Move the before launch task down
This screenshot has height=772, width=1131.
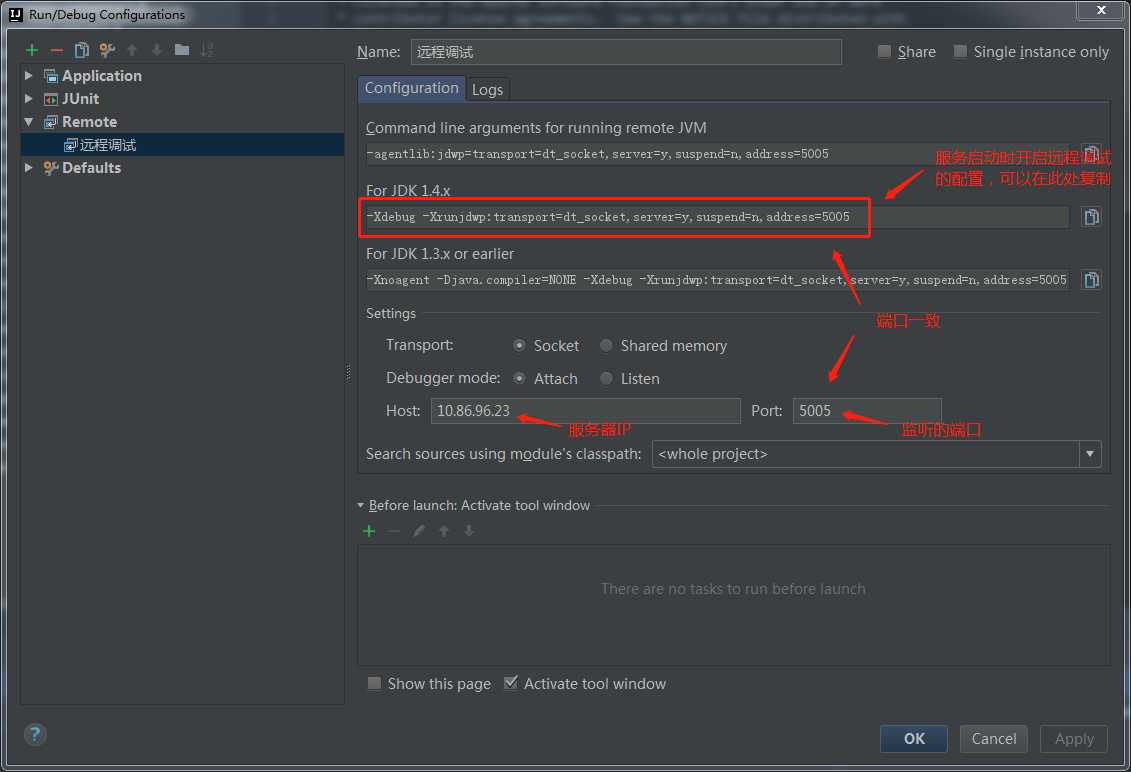click(469, 531)
